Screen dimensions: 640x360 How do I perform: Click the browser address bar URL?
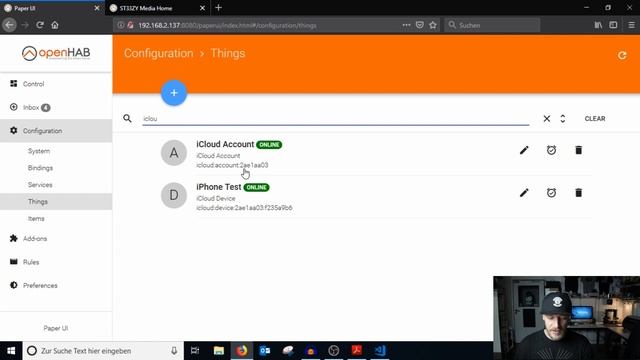227,25
